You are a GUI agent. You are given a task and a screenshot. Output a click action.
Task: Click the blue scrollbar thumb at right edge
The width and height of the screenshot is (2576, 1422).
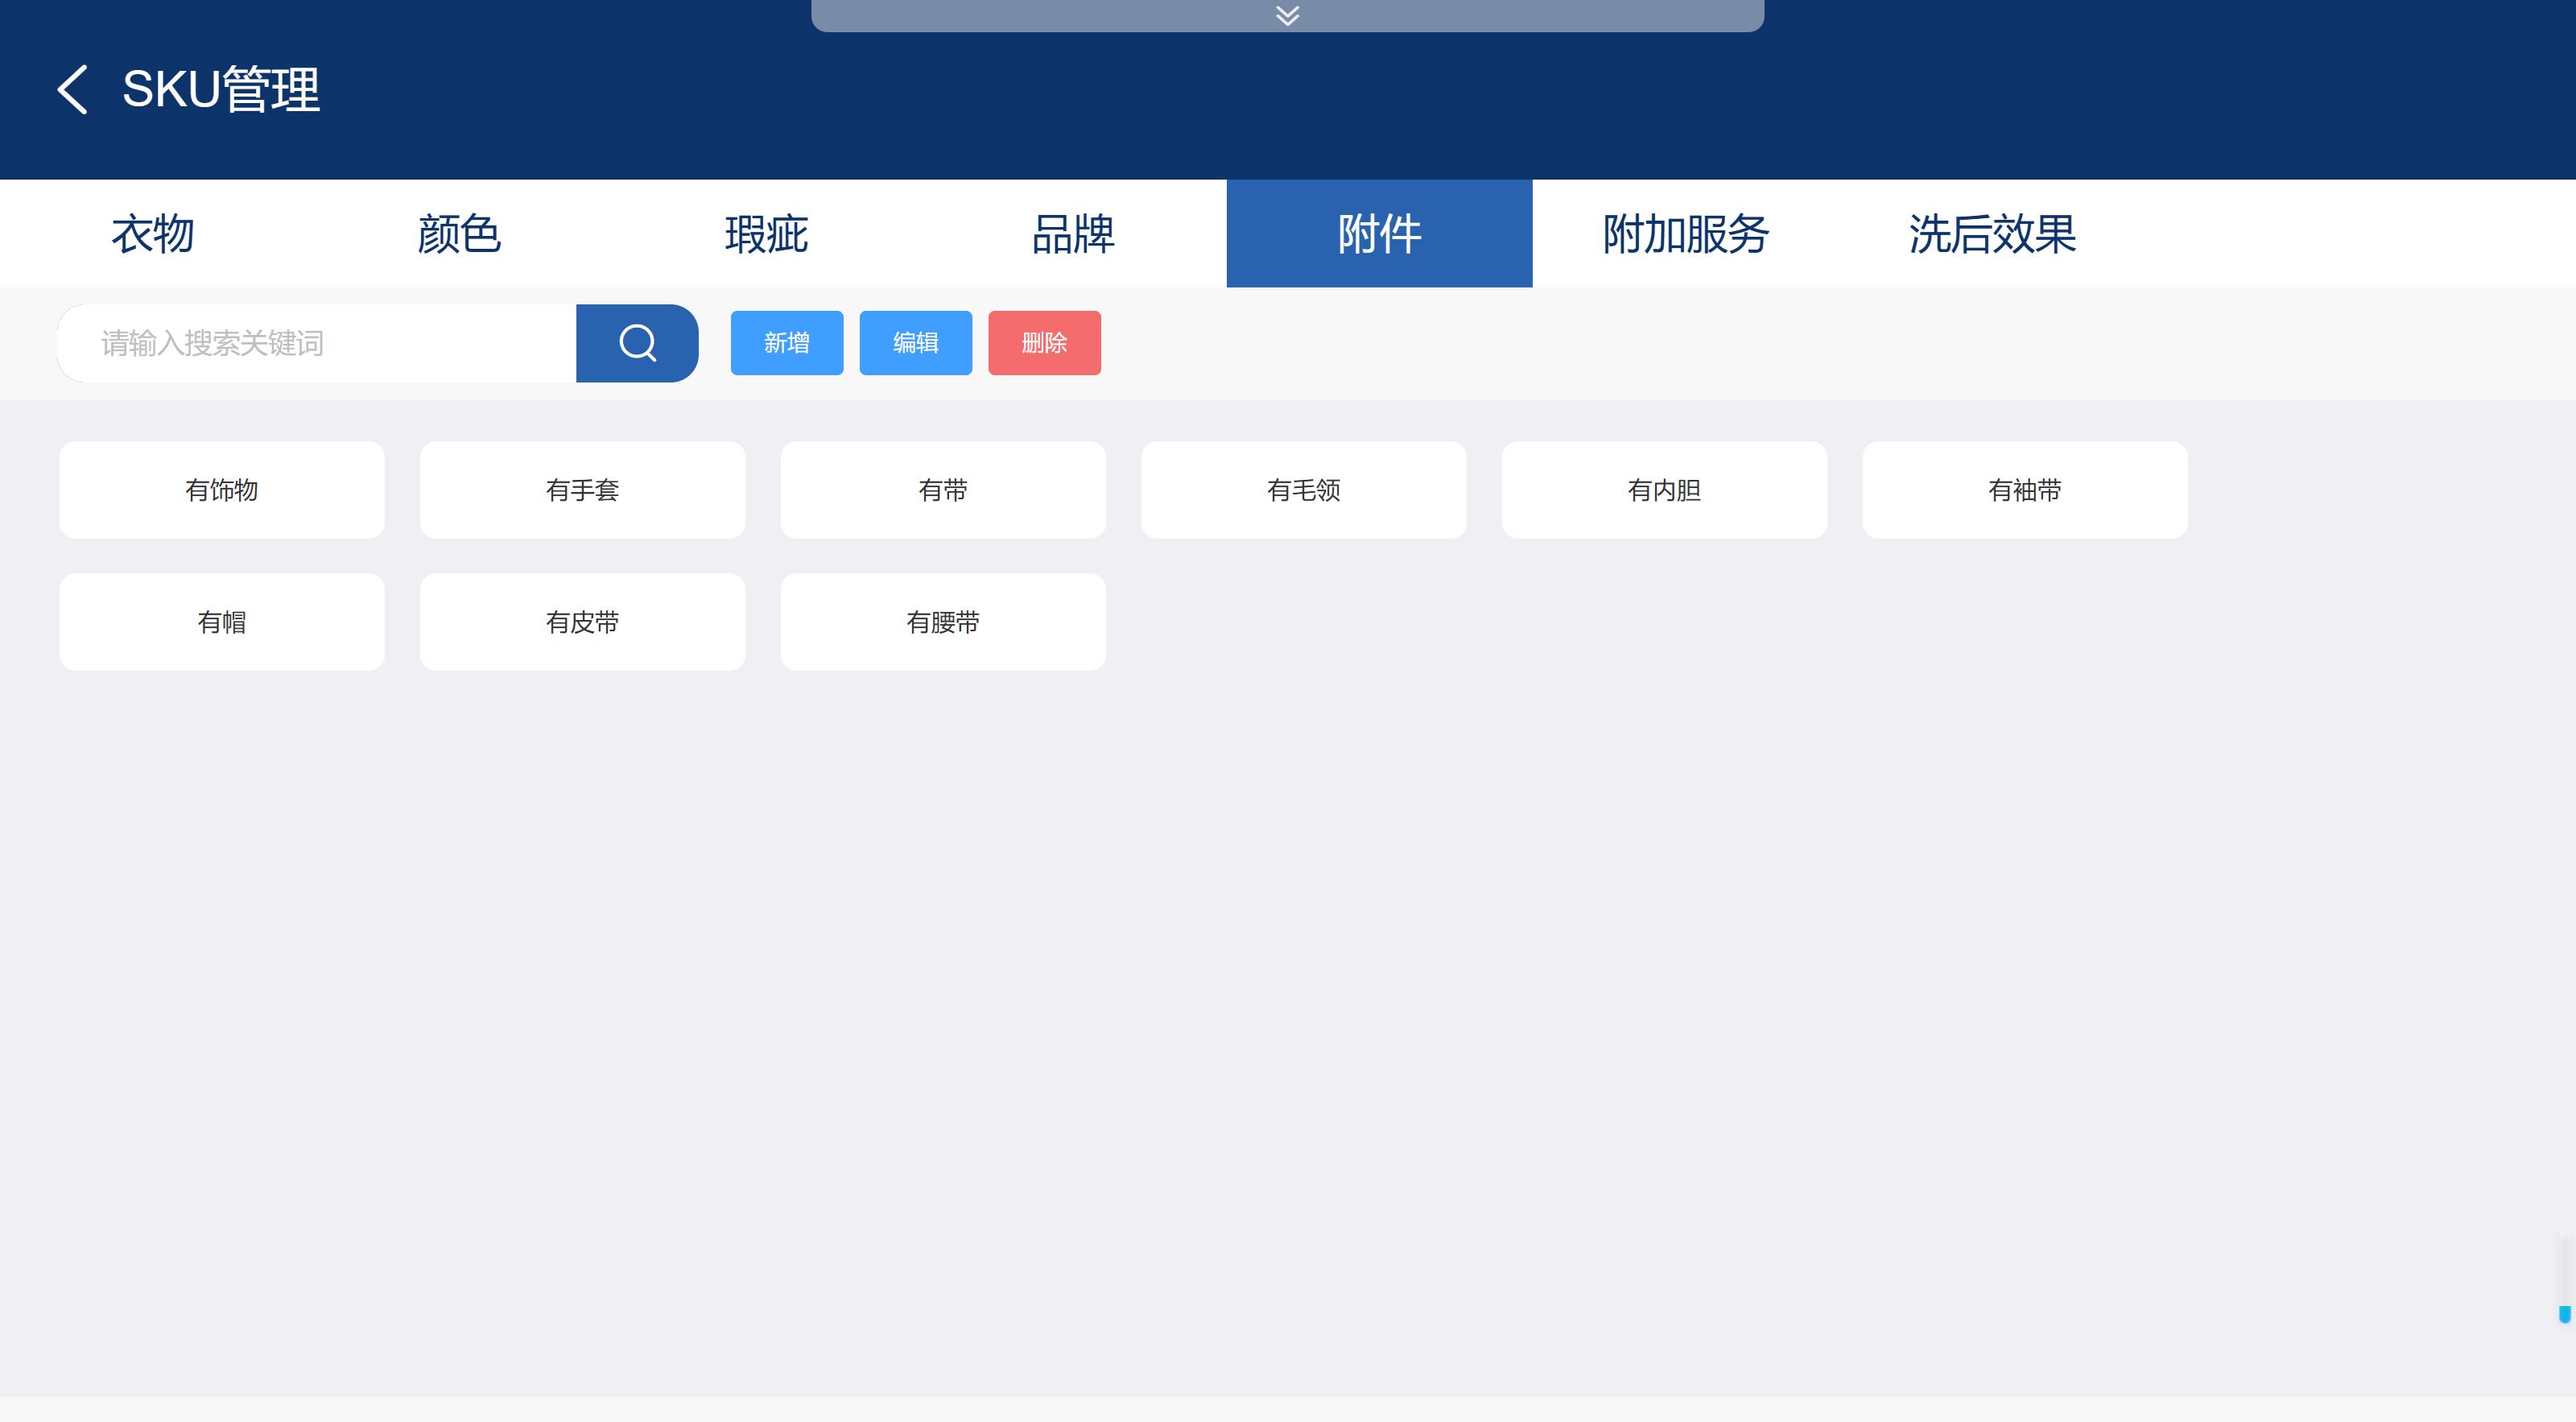click(2564, 1314)
